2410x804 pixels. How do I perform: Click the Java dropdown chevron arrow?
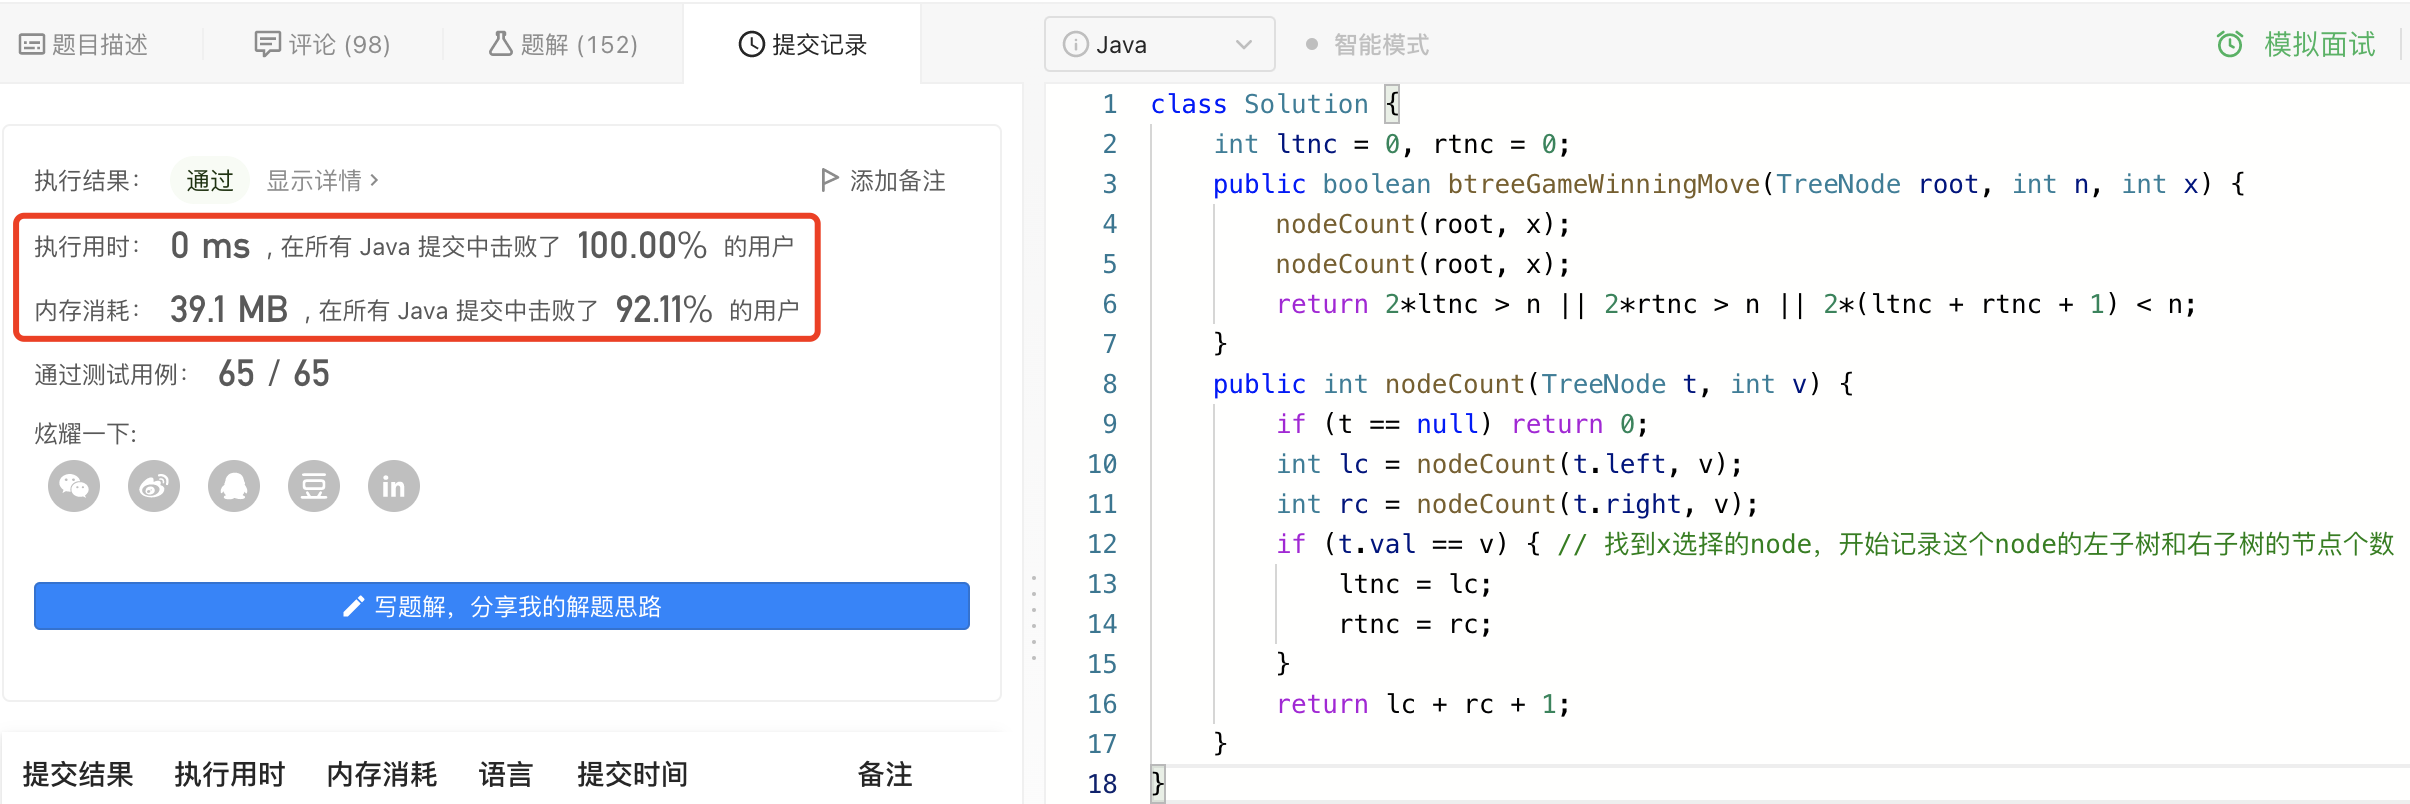click(1244, 45)
